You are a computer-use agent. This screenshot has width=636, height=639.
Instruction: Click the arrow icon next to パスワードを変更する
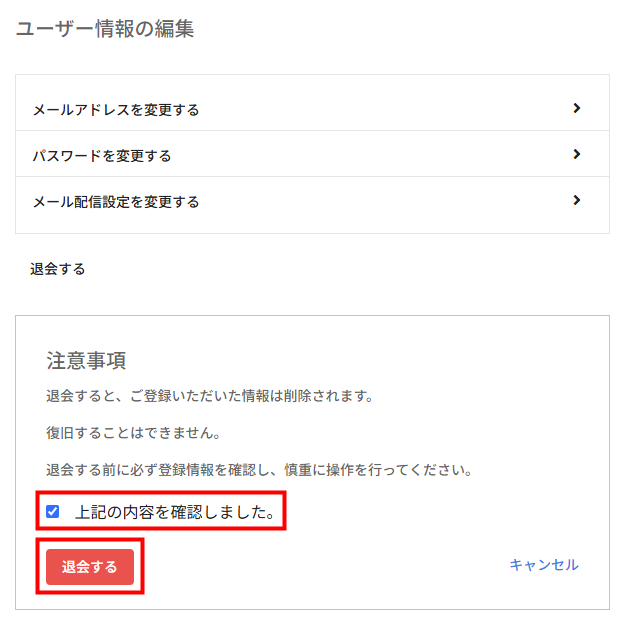(x=577, y=154)
